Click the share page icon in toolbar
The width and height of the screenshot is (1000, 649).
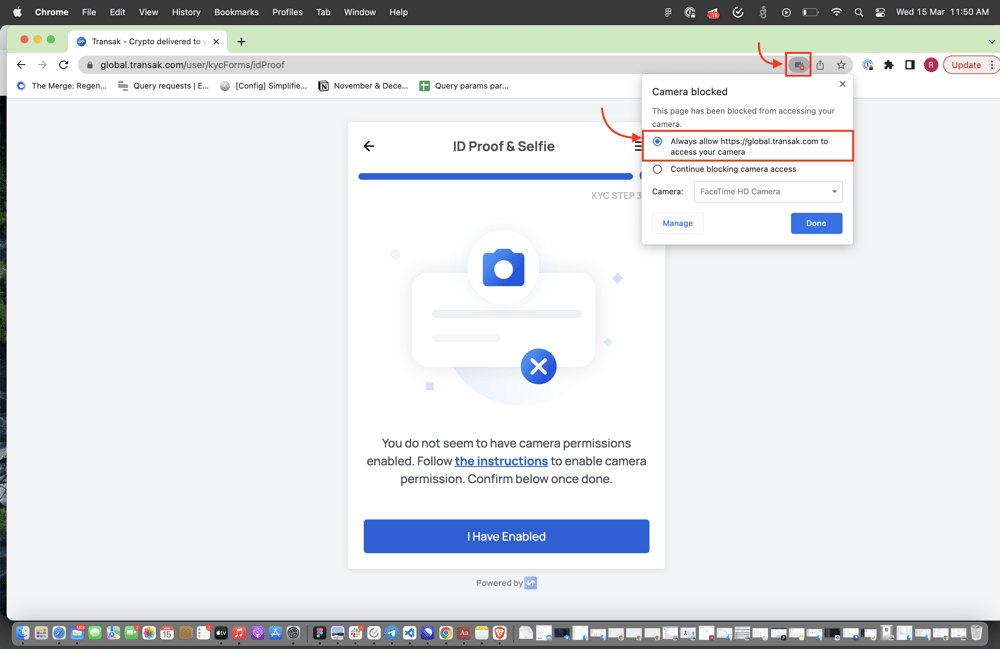820,65
